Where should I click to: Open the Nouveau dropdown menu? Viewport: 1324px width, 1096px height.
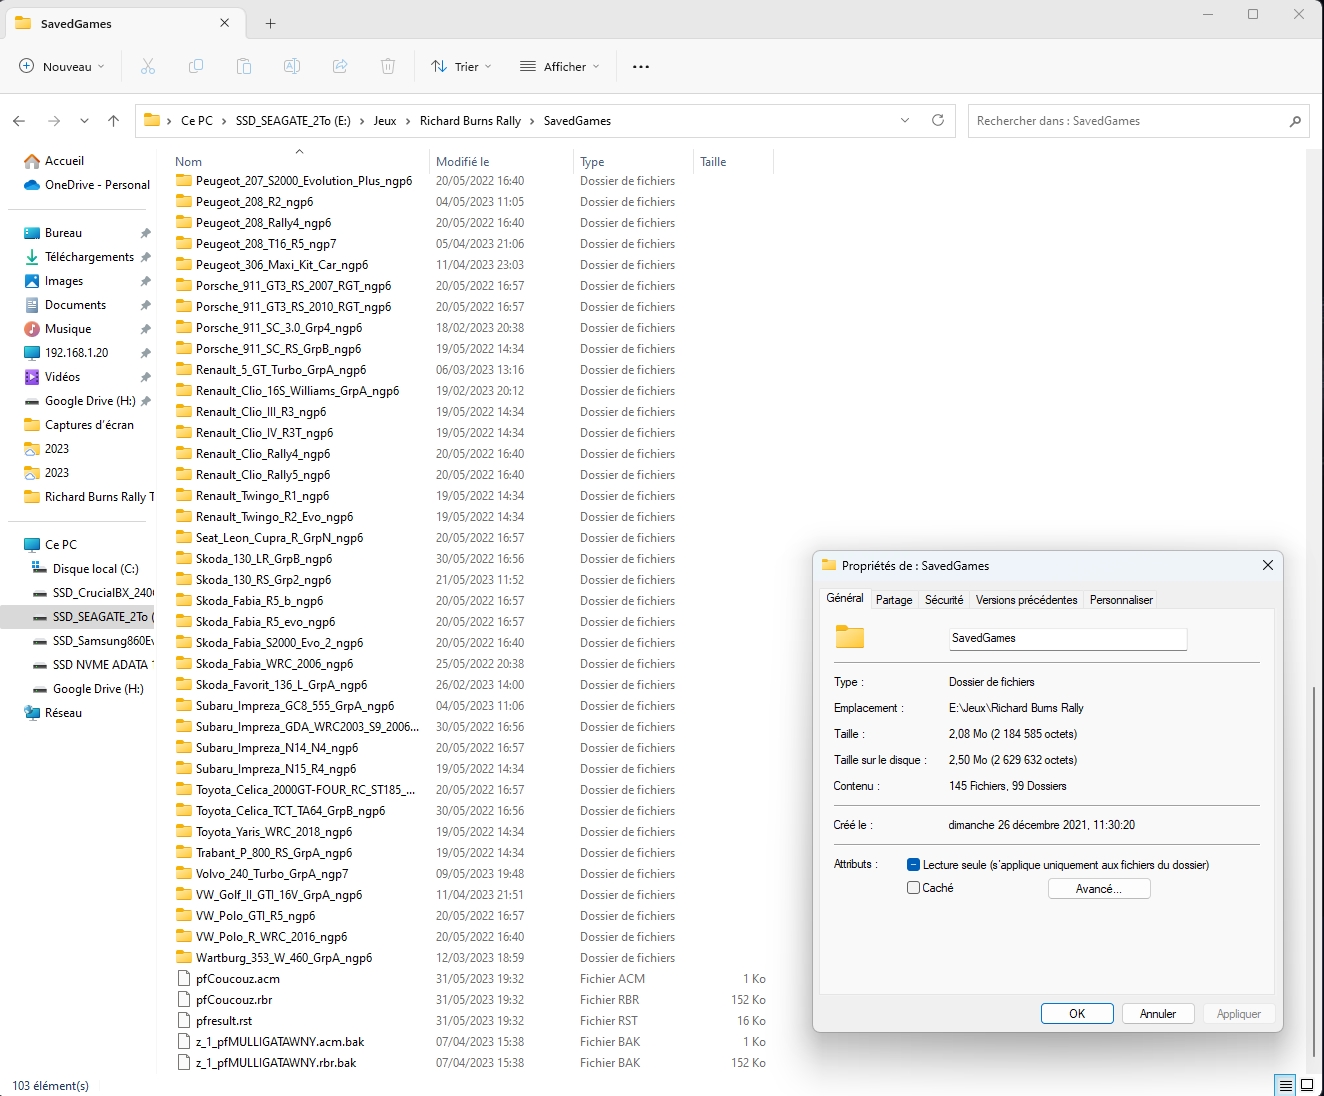click(x=62, y=67)
